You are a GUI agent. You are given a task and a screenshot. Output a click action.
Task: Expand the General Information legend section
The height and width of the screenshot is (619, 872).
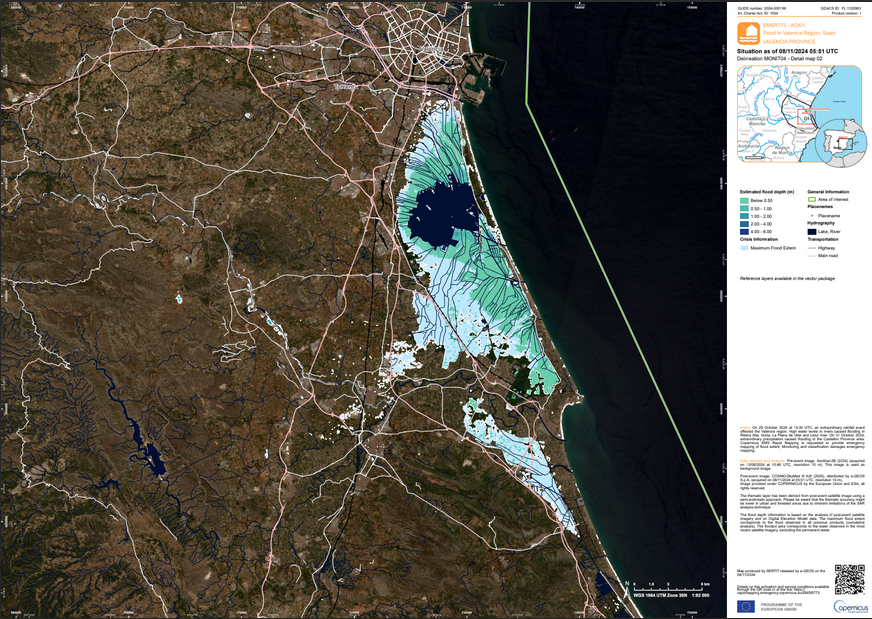tap(826, 189)
